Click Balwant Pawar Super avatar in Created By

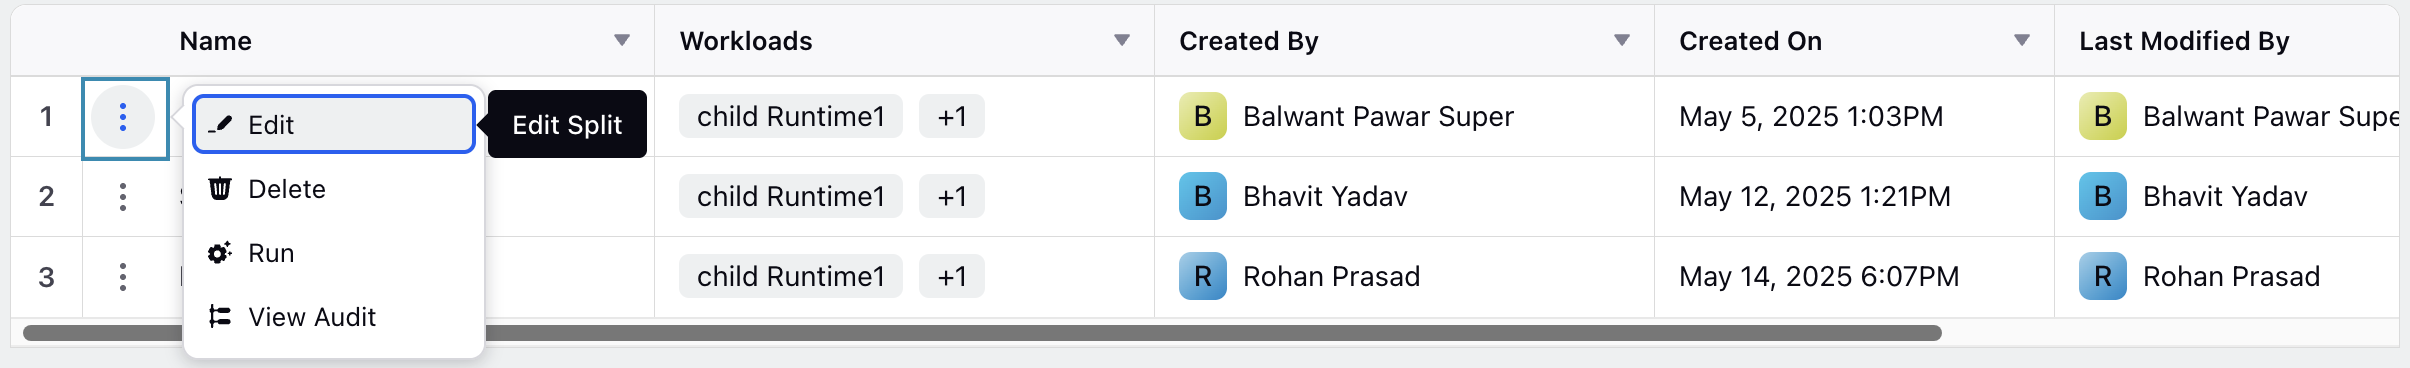click(x=1203, y=116)
